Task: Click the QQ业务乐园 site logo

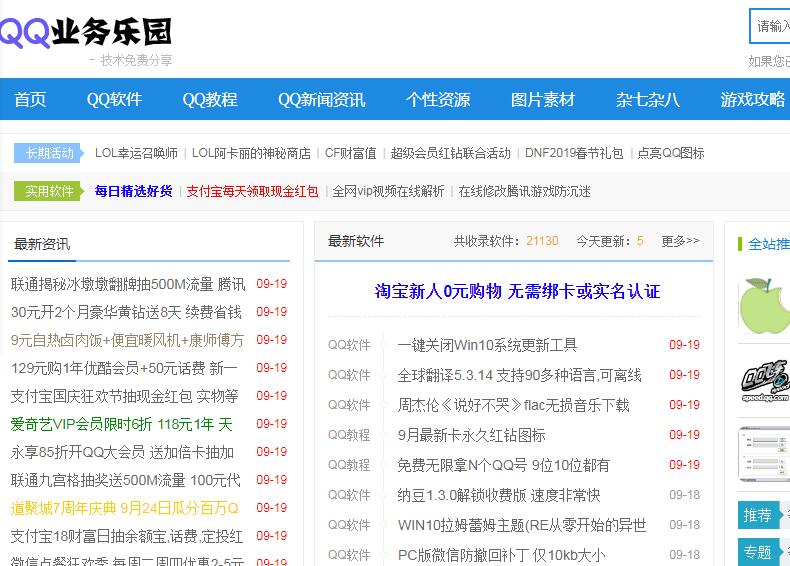Action: click(x=86, y=32)
